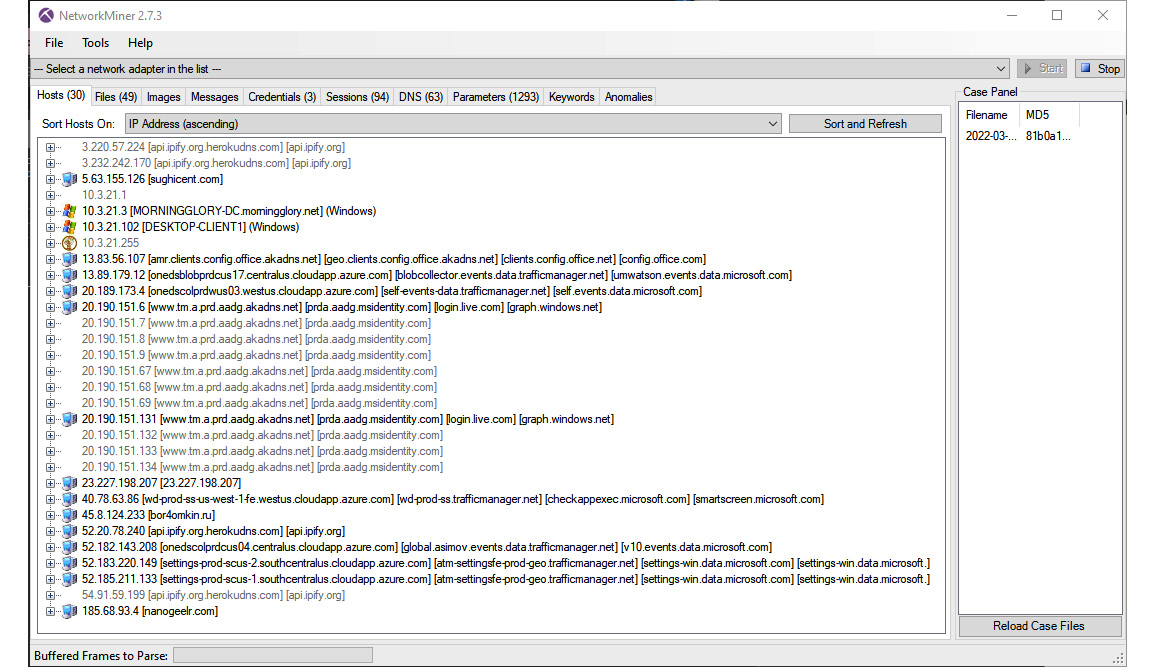
Task: Switch to the Messages tab
Action: pyautogui.click(x=214, y=96)
